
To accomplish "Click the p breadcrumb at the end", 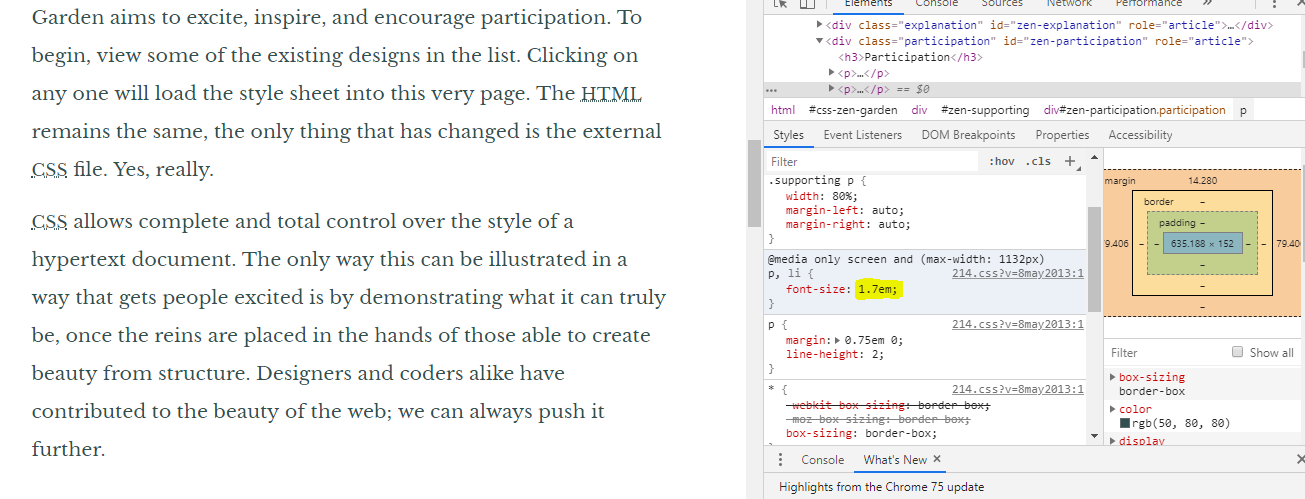I will 1243,110.
